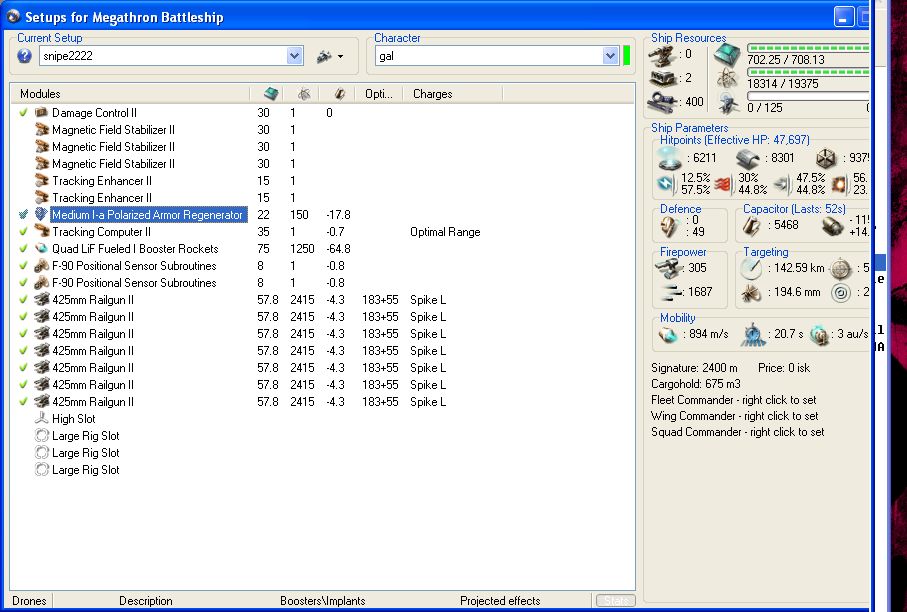Viewport: 907px width, 612px height.
Task: Open the ship setup actions icon menu
Action: [x=328, y=56]
